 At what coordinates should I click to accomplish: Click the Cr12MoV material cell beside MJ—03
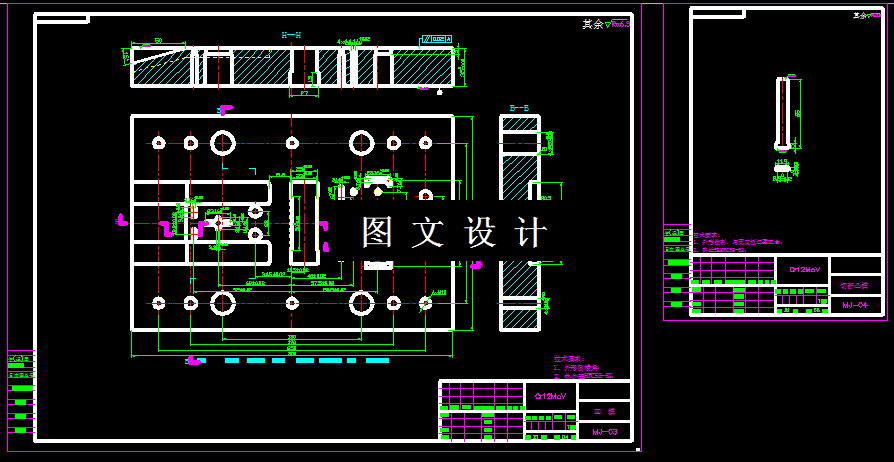pyautogui.click(x=551, y=396)
